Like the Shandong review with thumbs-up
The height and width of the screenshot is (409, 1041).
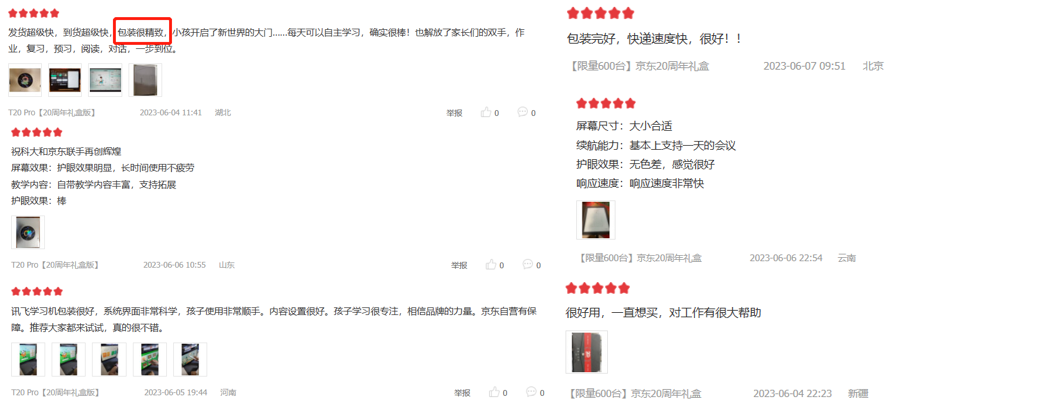[x=491, y=265]
